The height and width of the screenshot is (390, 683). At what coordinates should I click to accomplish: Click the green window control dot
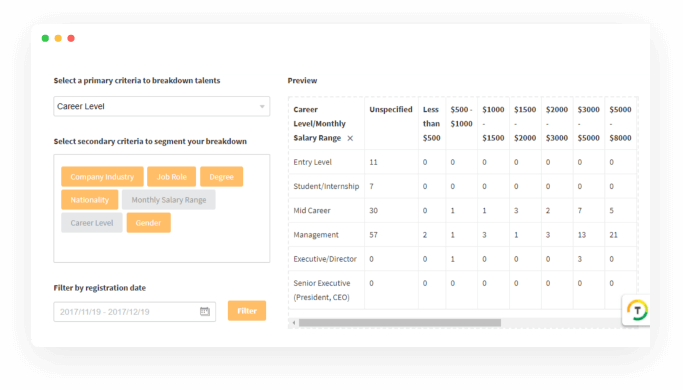tap(45, 38)
